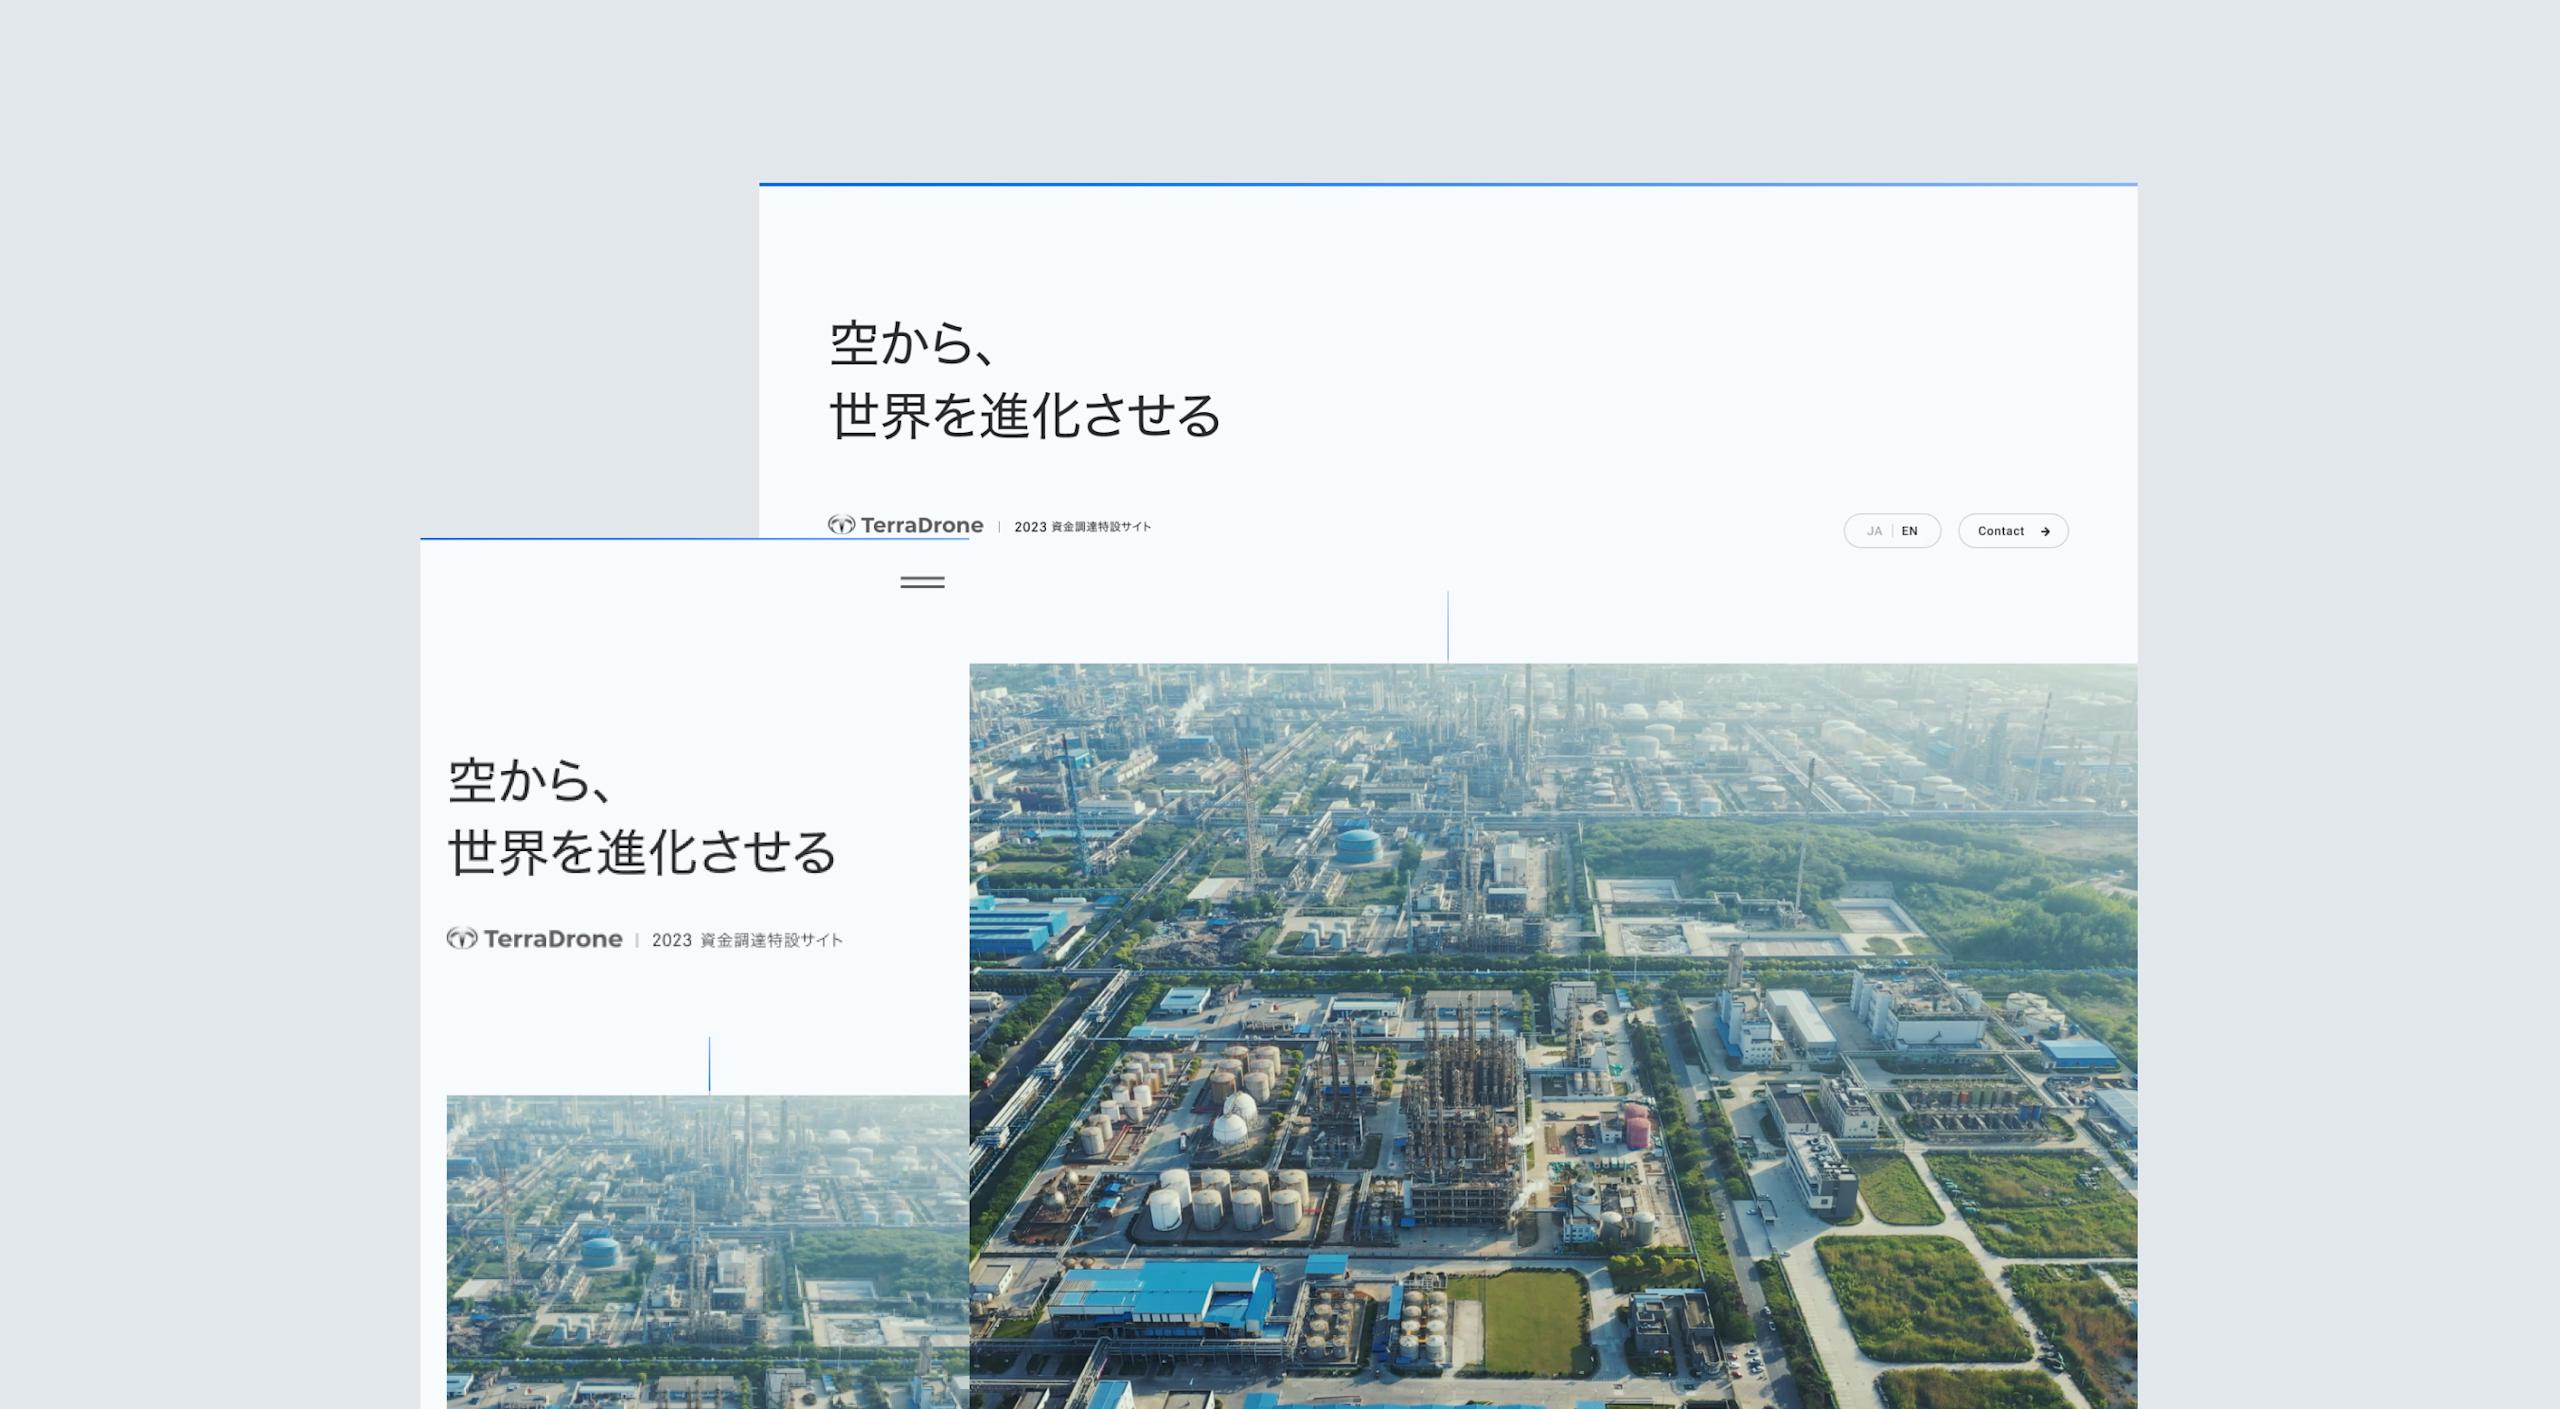
Task: Click desktop headline 世界を進化させる
Action: 1025,415
